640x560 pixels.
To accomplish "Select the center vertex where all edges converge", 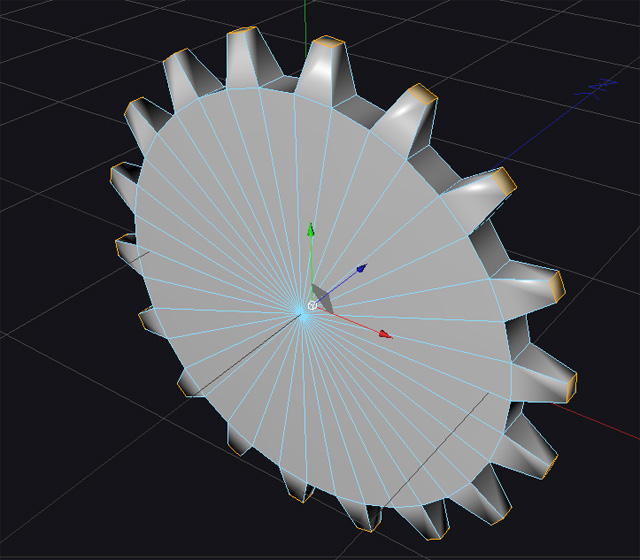I will [302, 314].
